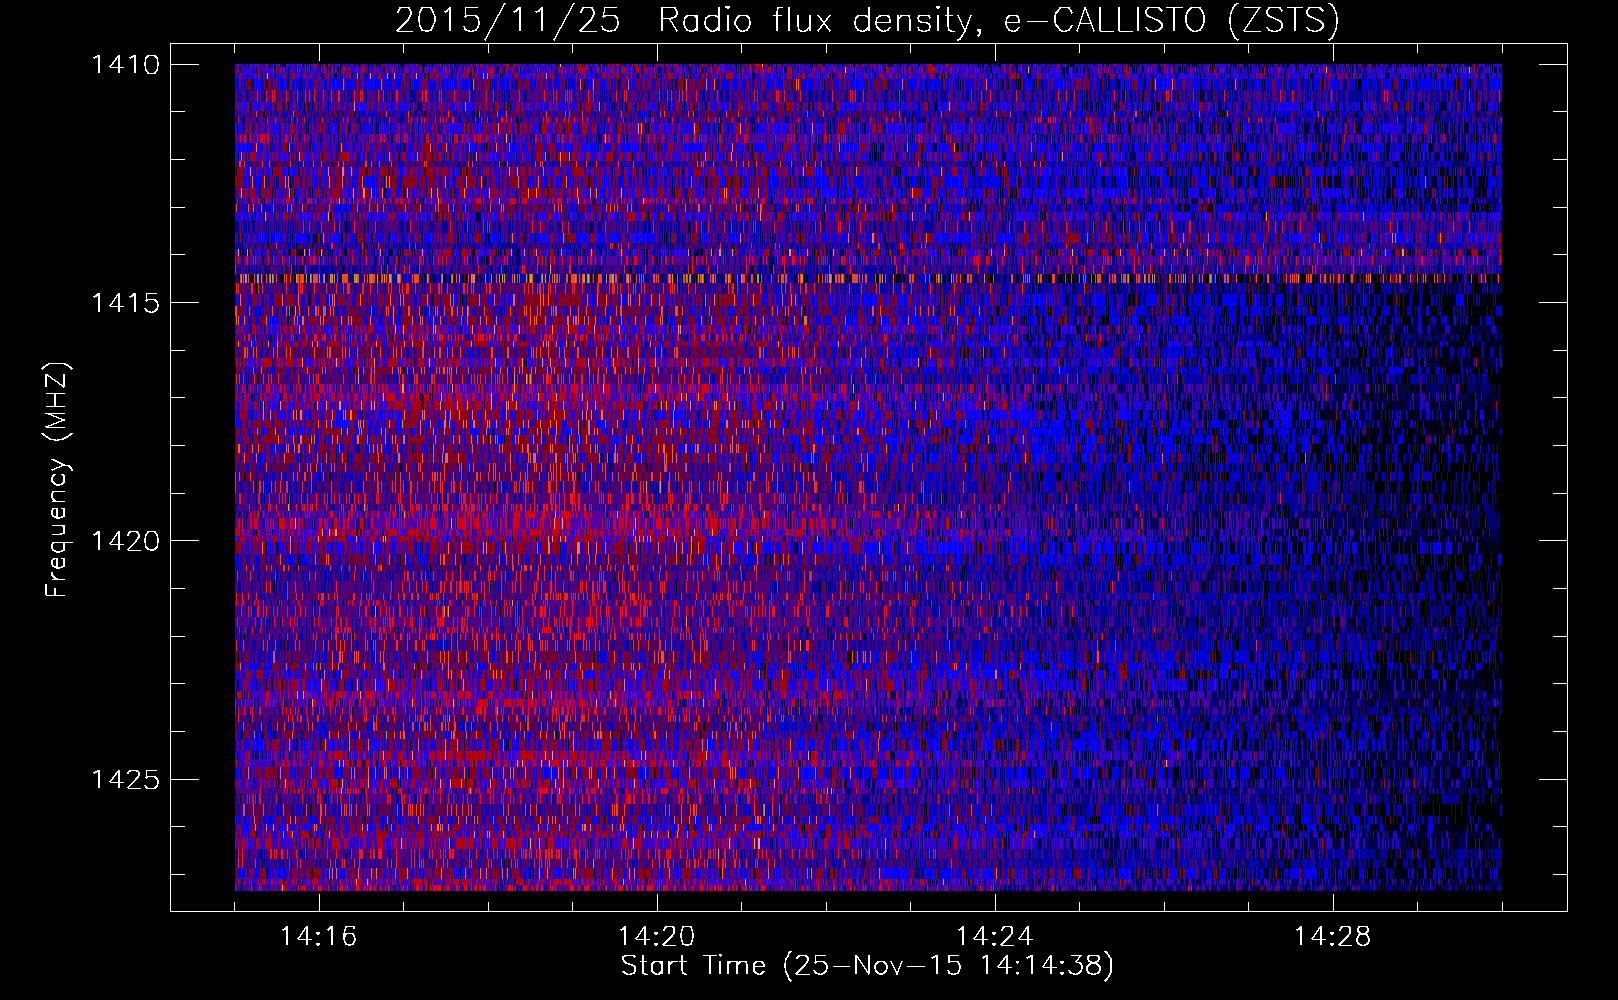Click the 'Frequency (MHZ)' y-axis label
1618x1000 pixels.
pyautogui.click(x=57, y=480)
